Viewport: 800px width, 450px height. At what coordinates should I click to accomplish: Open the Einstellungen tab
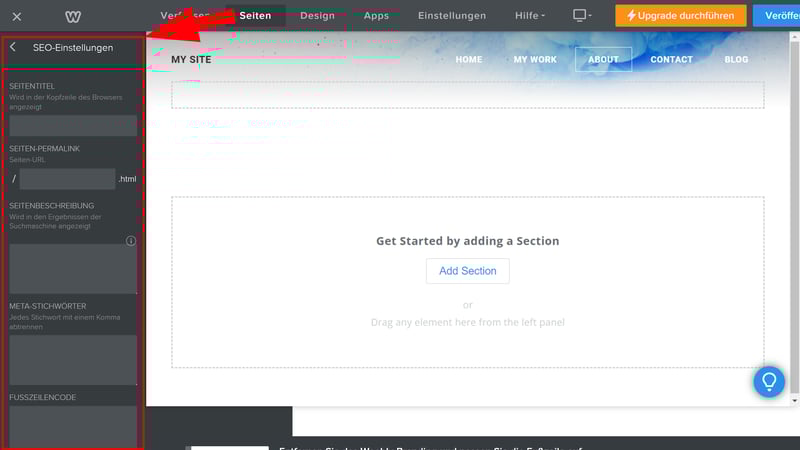point(452,16)
